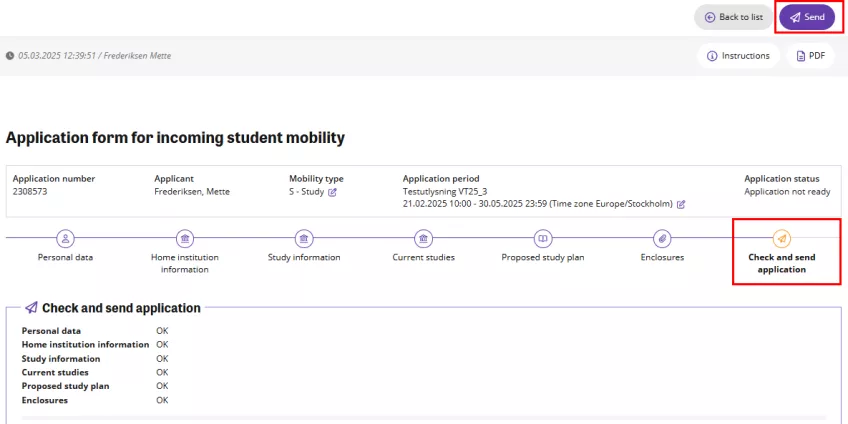Switch to the Personal data step label

65,258
